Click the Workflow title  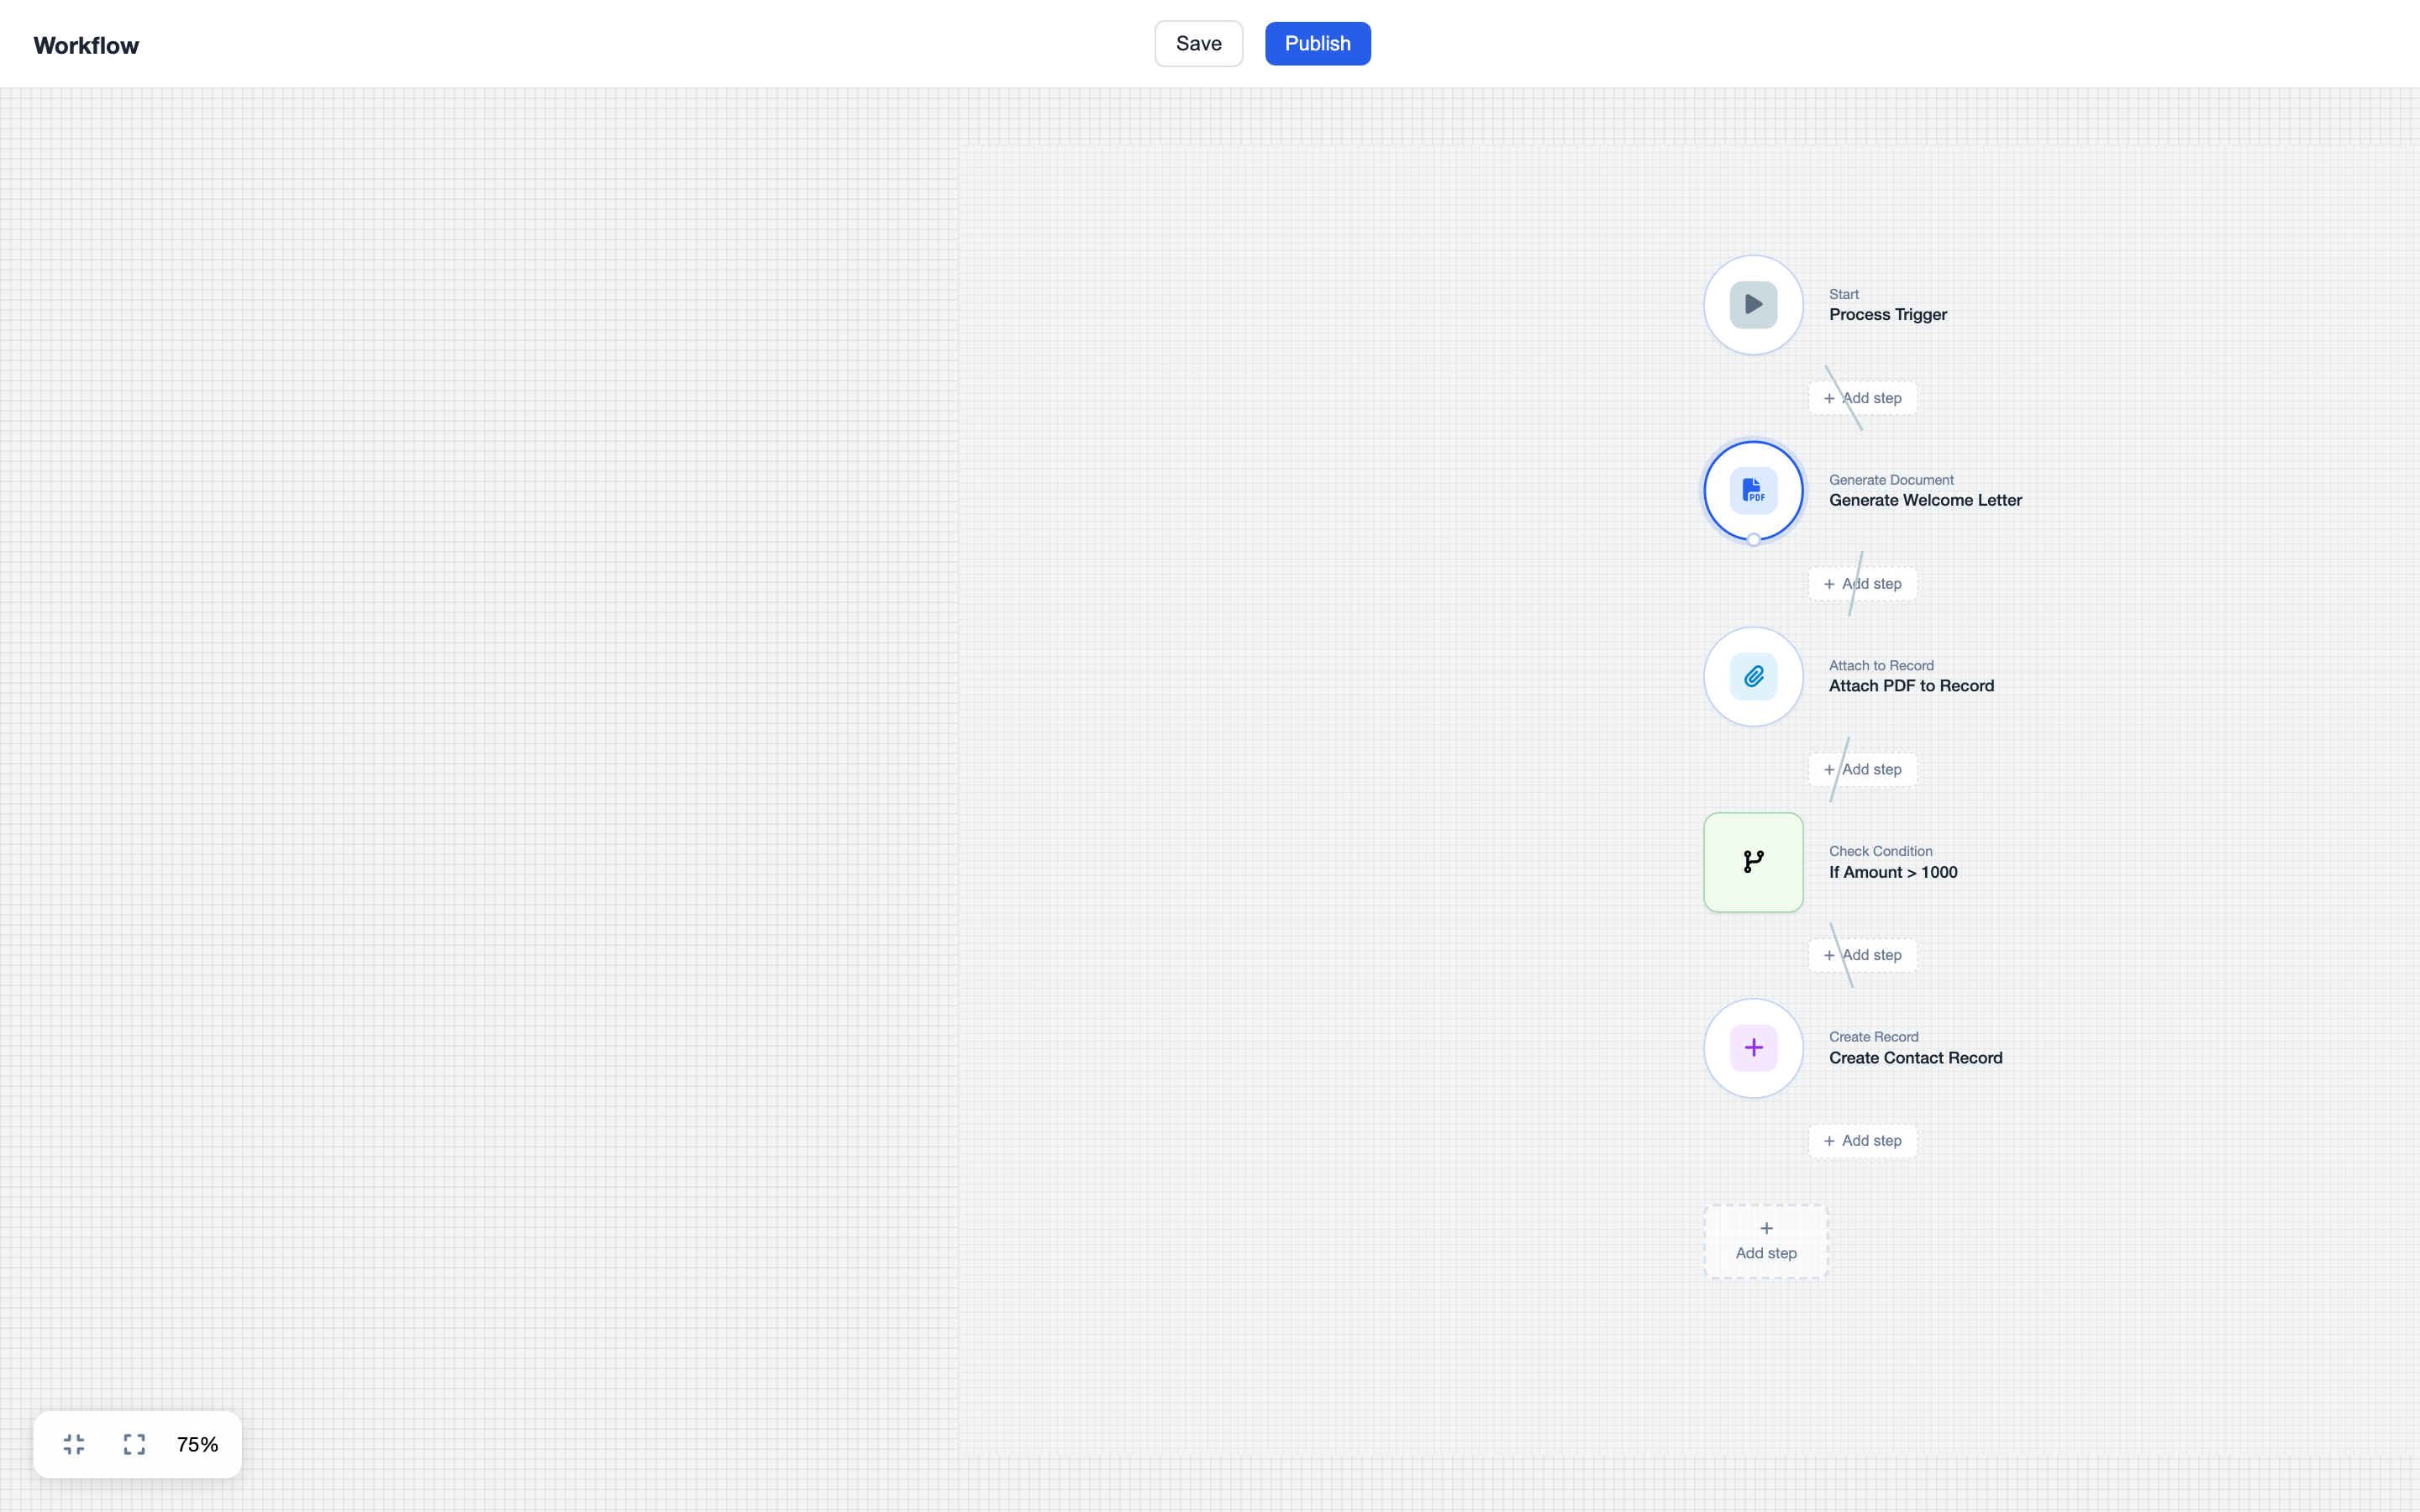[86, 45]
